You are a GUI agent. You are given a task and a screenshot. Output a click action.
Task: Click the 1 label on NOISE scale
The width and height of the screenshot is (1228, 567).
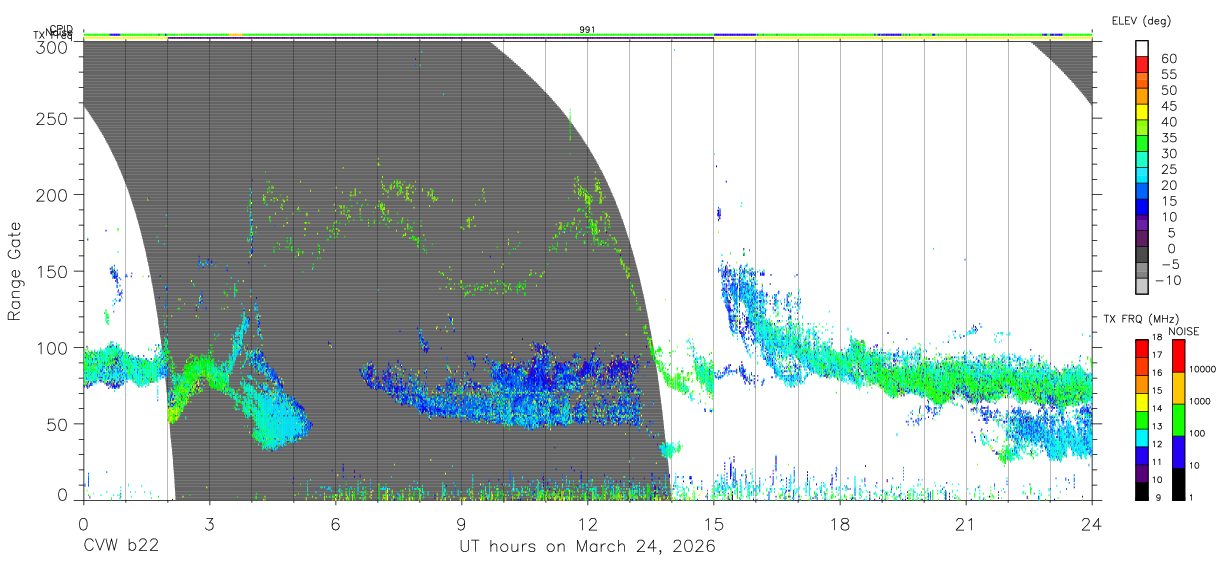click(1191, 497)
